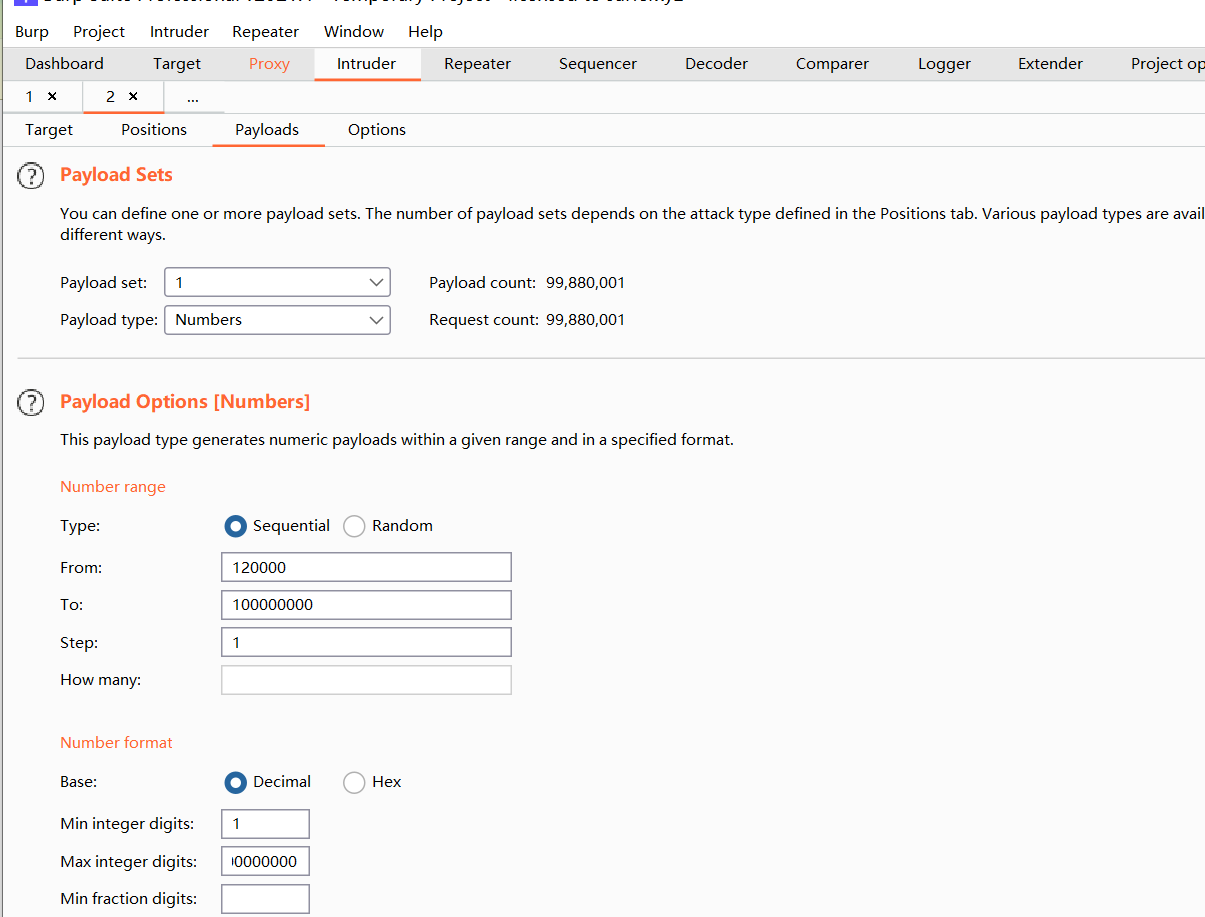This screenshot has height=917, width=1205.
Task: Close Intruder attack tab 1
Action: click(x=52, y=96)
